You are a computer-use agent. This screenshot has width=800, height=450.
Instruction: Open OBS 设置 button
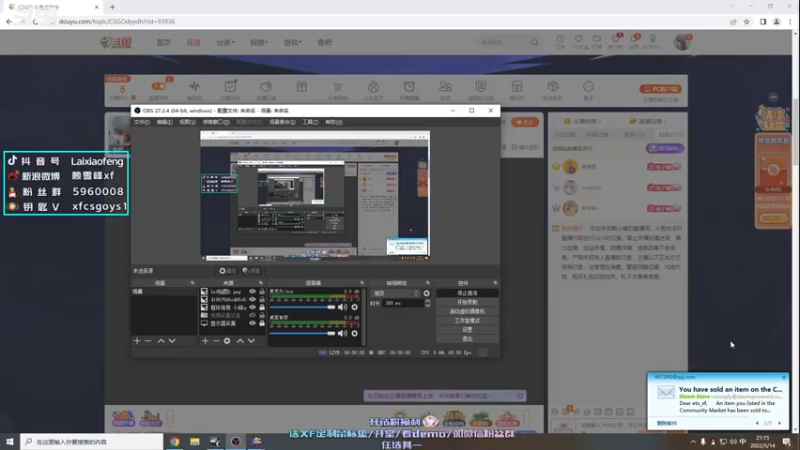coord(467,330)
